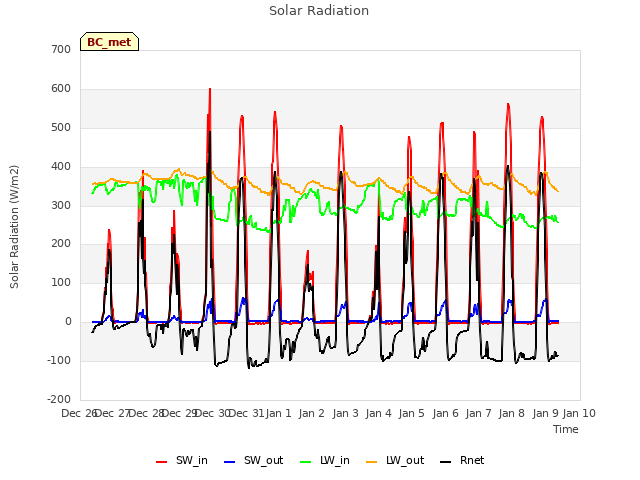Click the Jan 8 SW_in peak near 560
The width and height of the screenshot is (640, 480).
[508, 104]
